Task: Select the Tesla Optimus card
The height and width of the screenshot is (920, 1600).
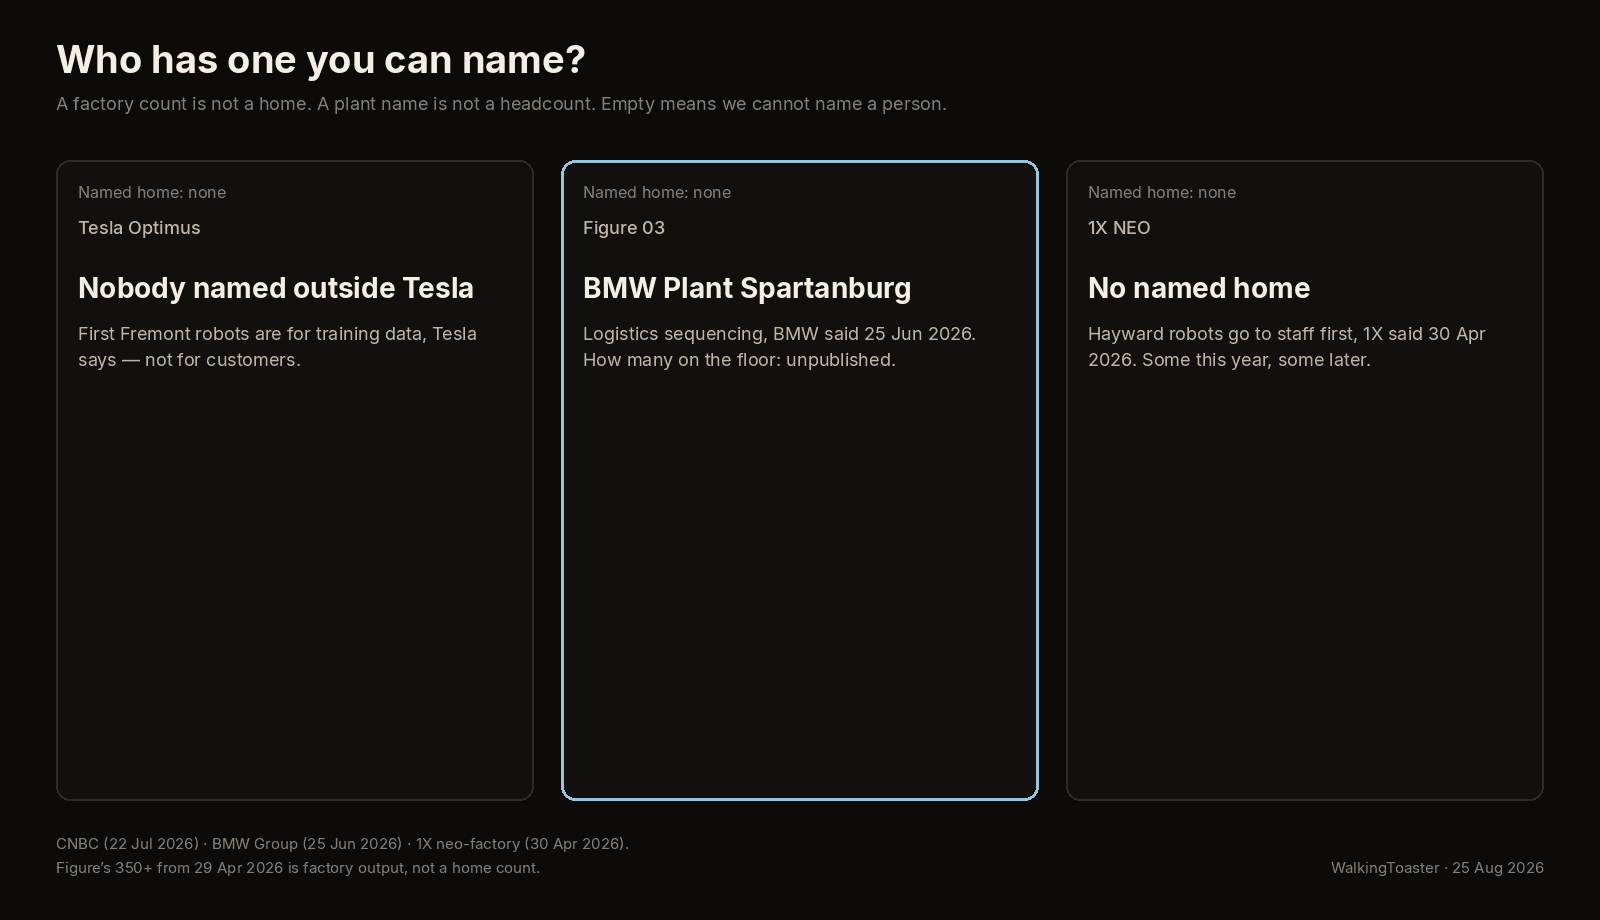Action: [295, 480]
